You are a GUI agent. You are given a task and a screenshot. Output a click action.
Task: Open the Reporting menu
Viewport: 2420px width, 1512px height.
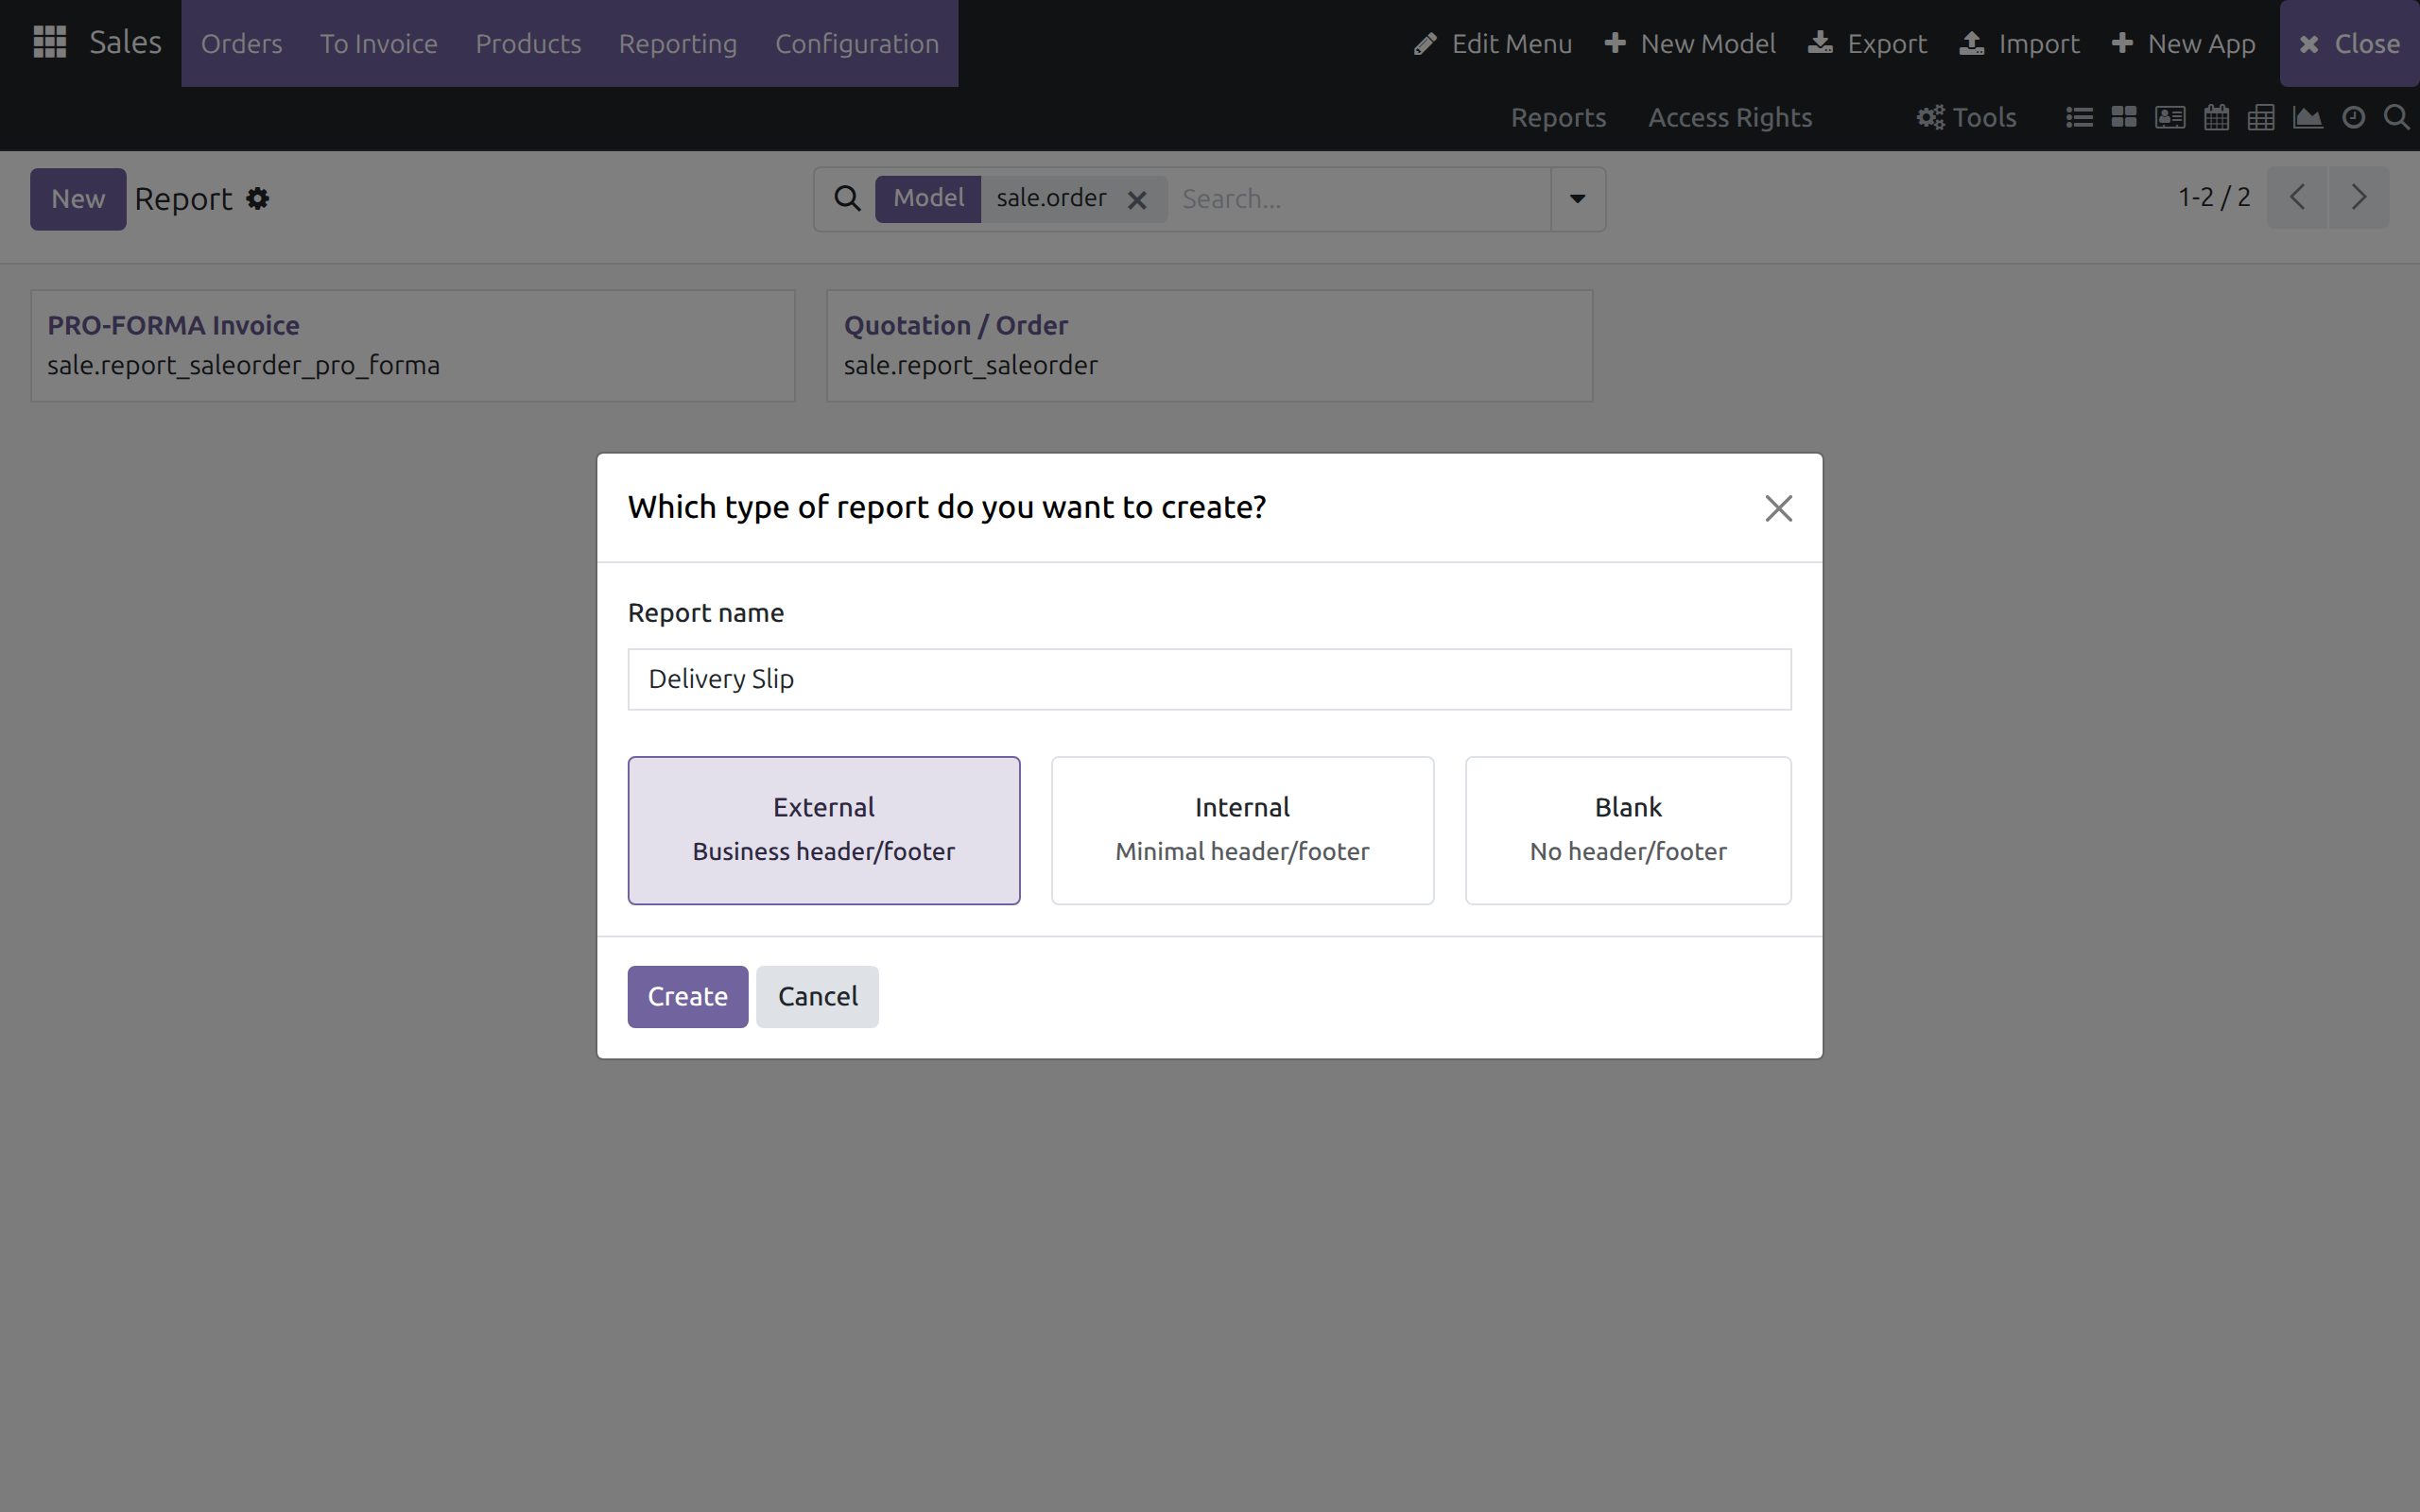pos(677,43)
